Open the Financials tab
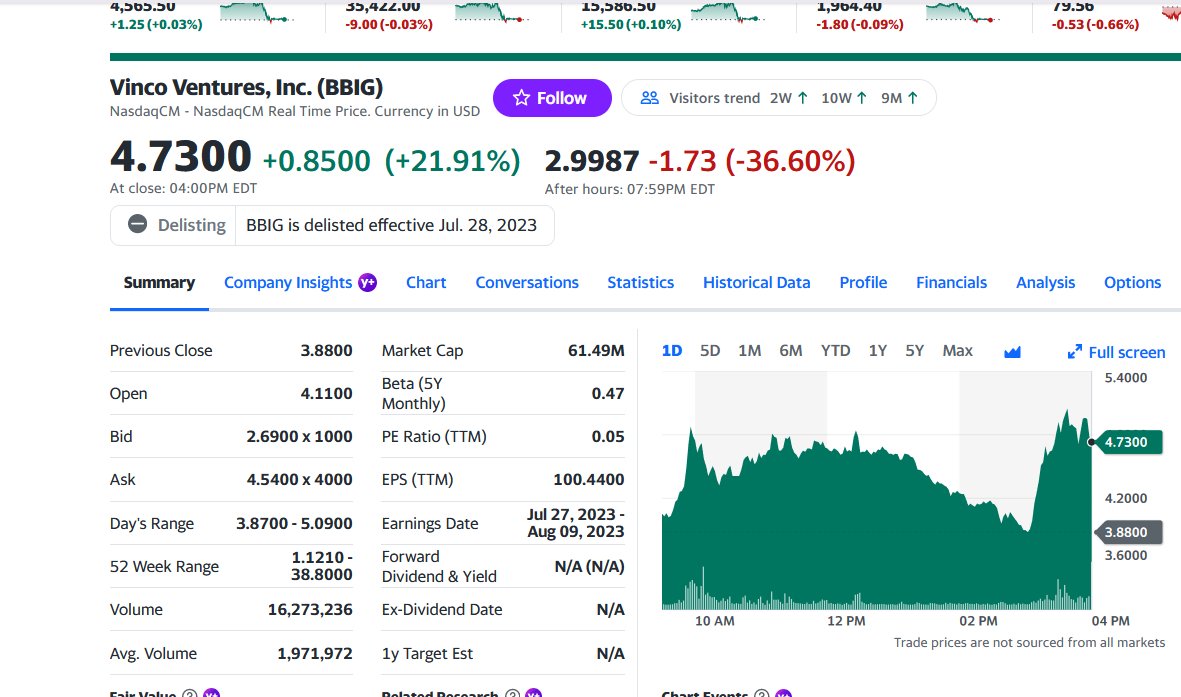The image size is (1181, 697). click(951, 283)
